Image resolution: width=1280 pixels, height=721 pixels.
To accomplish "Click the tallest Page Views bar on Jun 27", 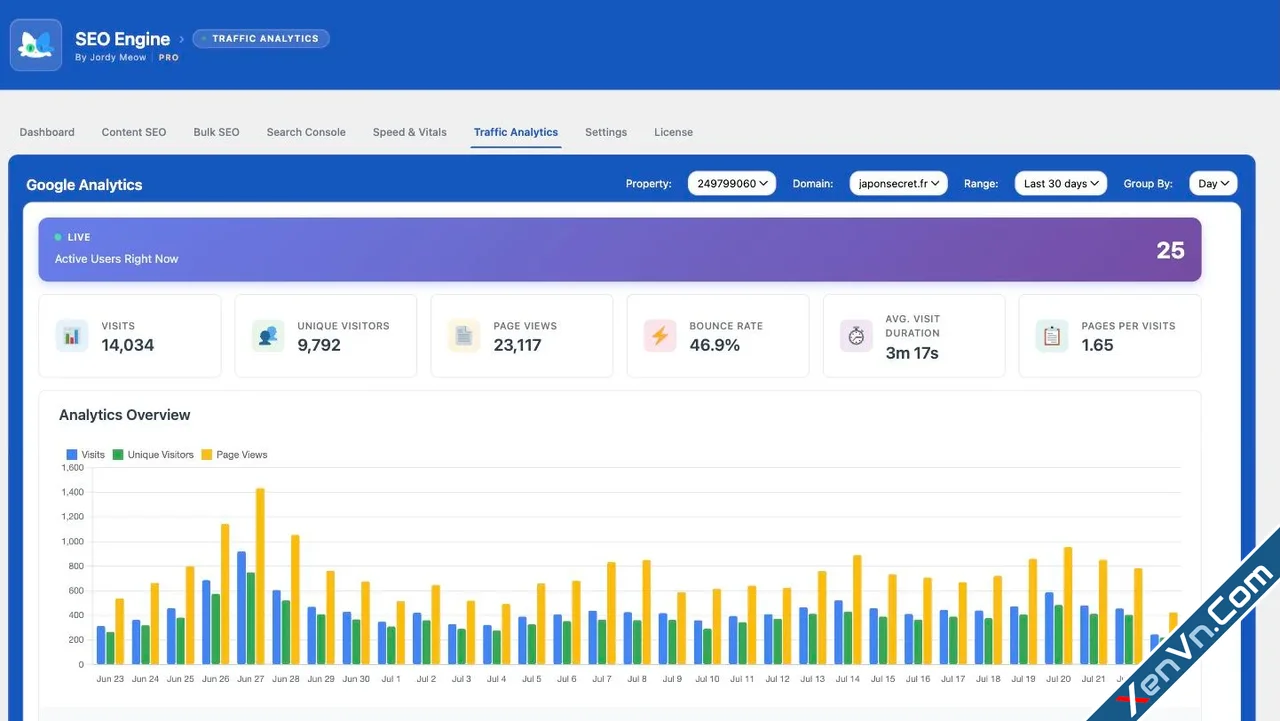I will click(x=260, y=576).
